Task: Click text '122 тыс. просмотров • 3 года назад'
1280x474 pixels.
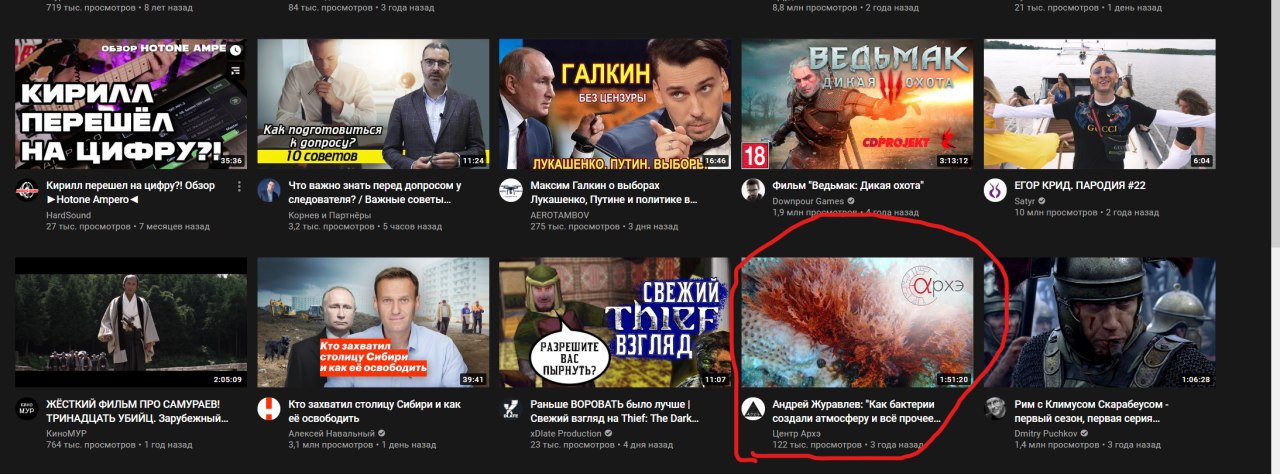Action: [x=848, y=445]
